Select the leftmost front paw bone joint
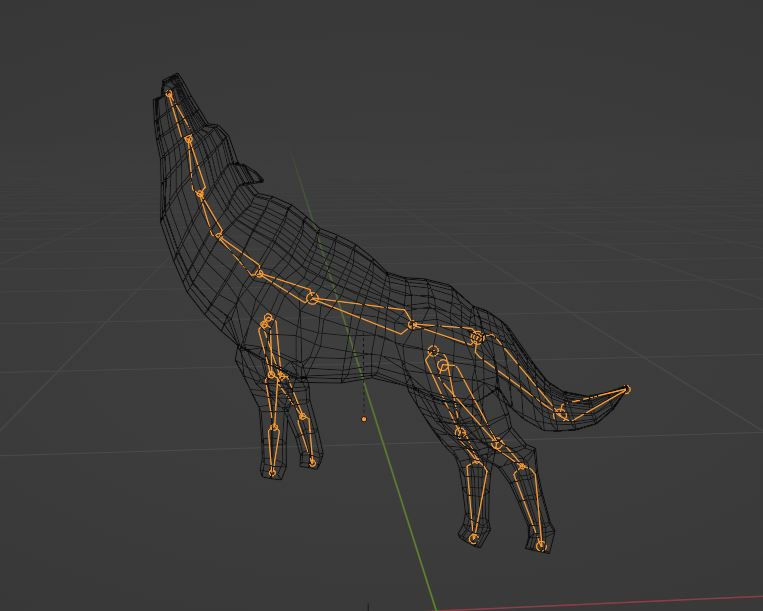The width and height of the screenshot is (763, 611). (272, 472)
